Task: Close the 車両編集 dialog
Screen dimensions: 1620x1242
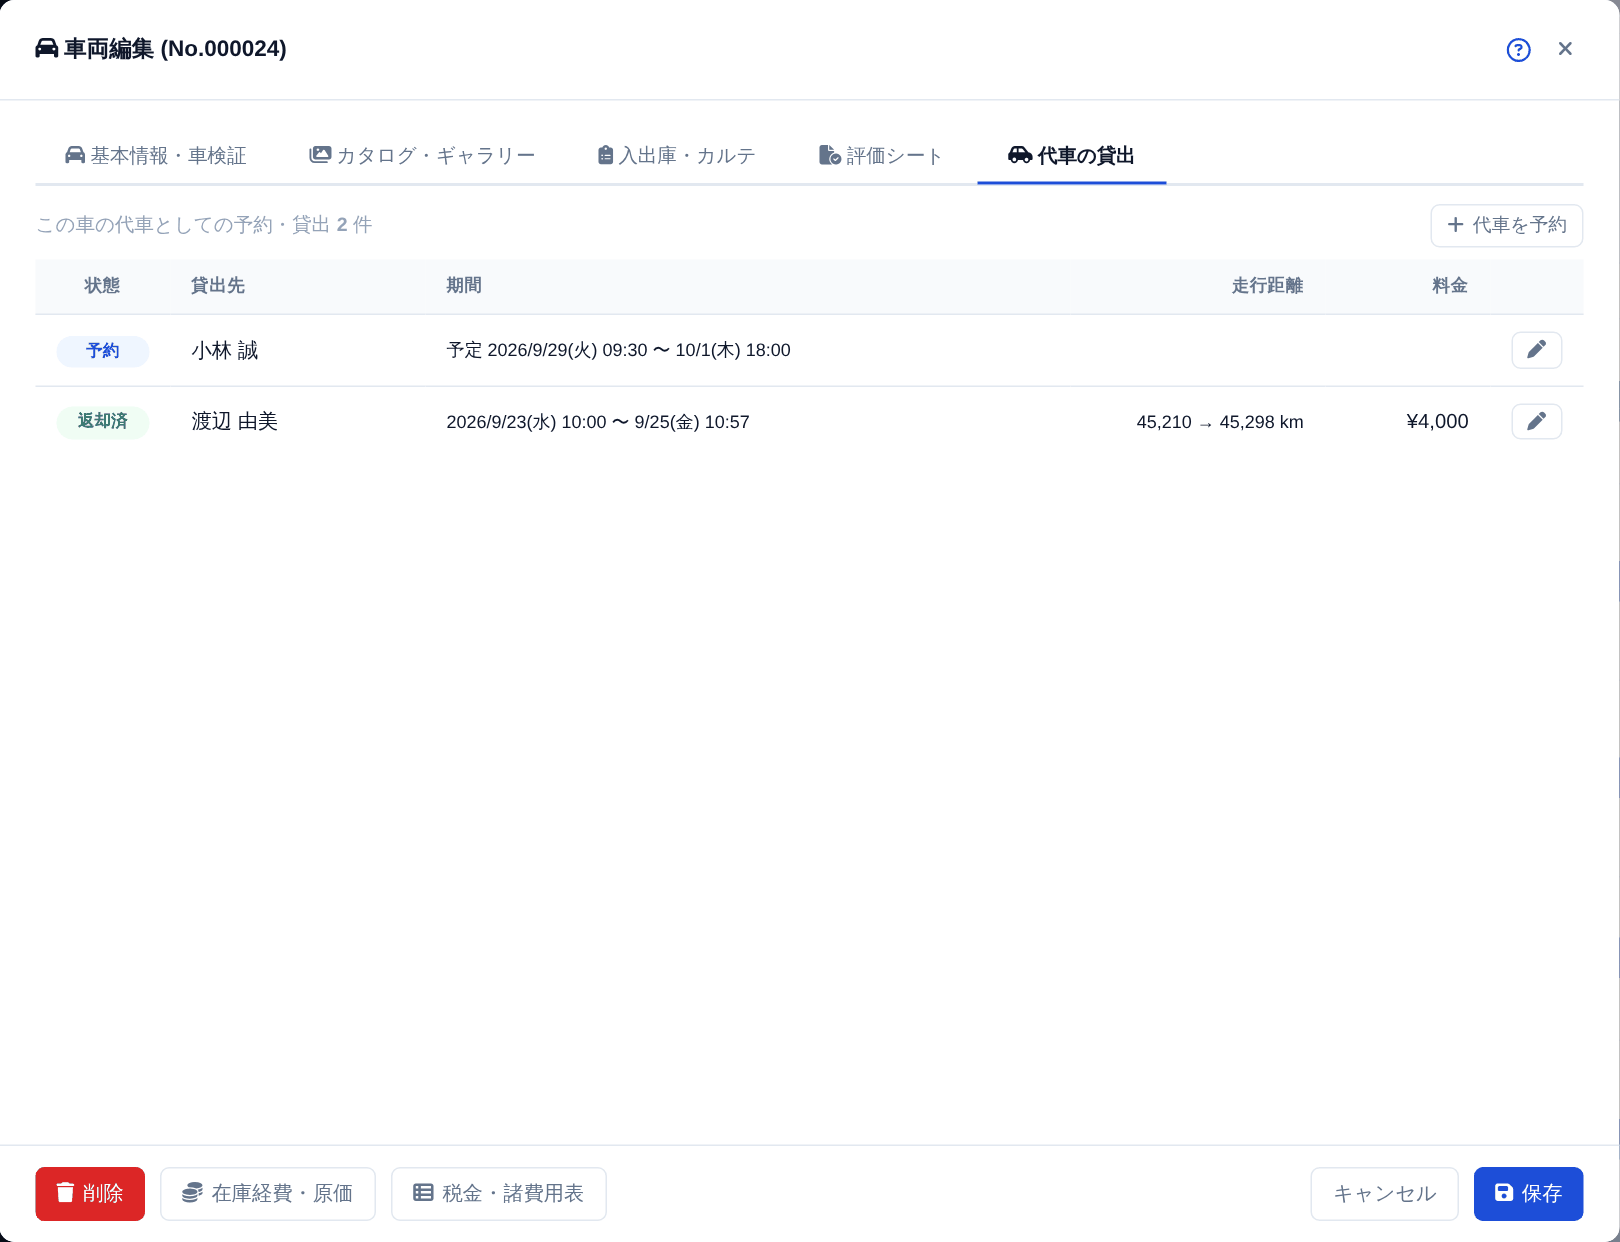Action: 1565,49
